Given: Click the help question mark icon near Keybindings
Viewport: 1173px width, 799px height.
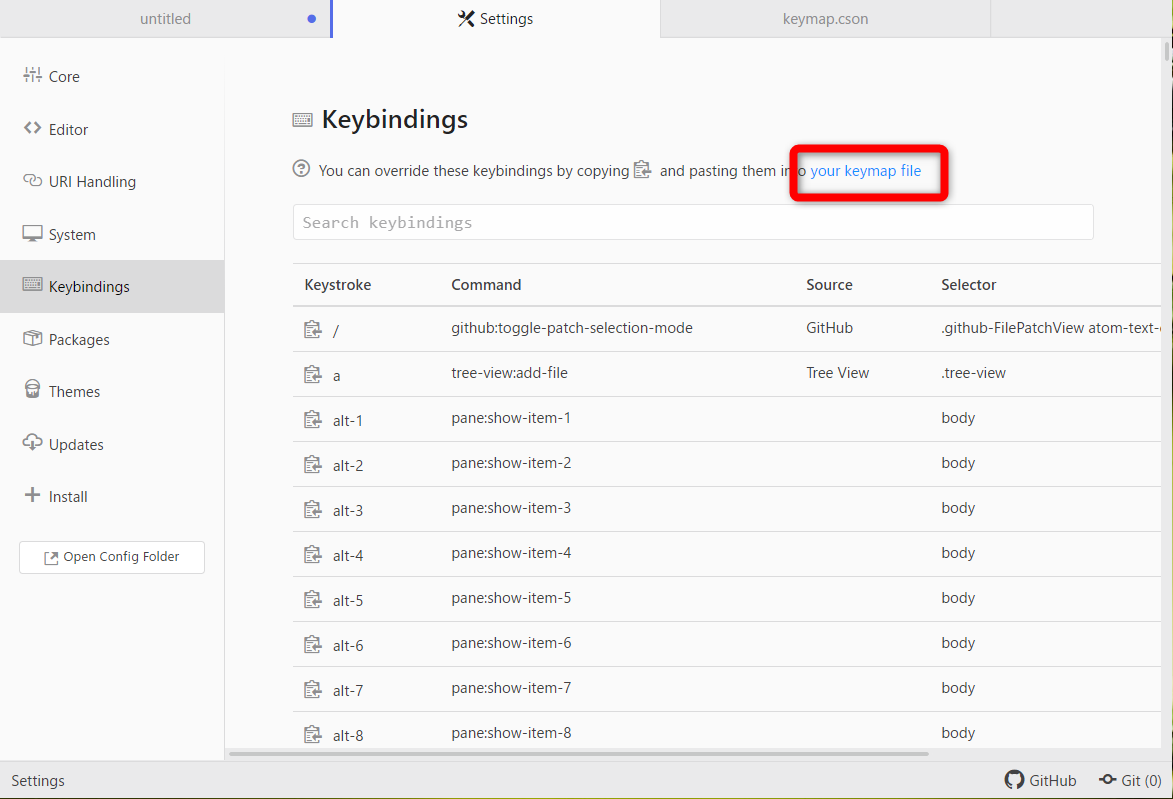Looking at the screenshot, I should 300,169.
